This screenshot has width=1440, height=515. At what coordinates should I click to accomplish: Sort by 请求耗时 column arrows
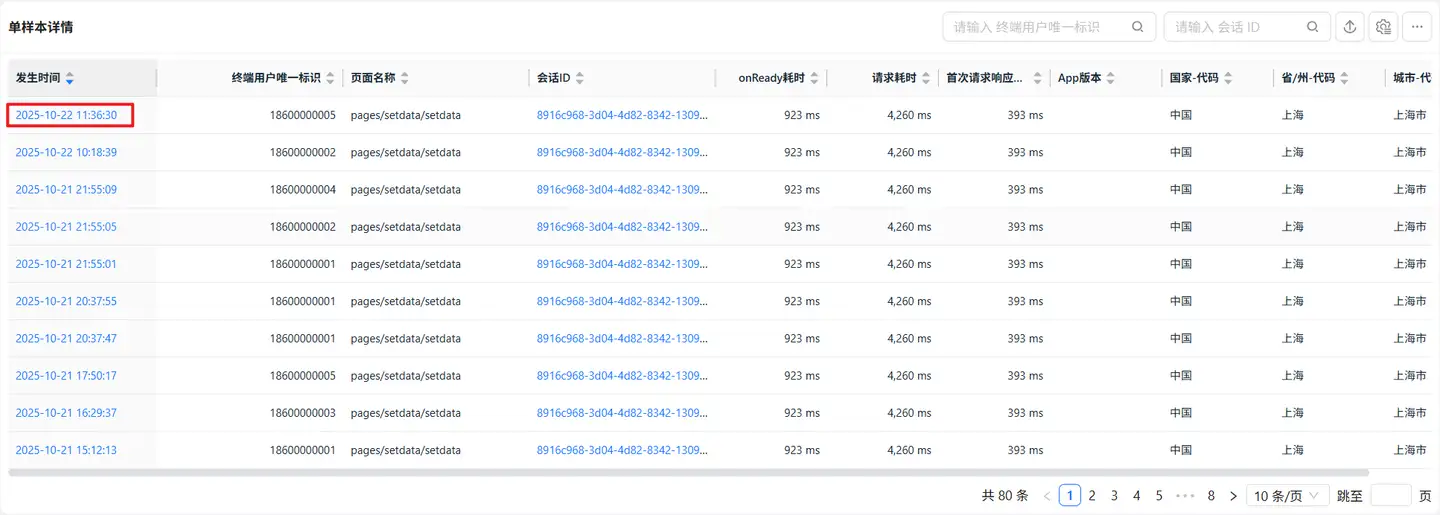tap(927, 78)
